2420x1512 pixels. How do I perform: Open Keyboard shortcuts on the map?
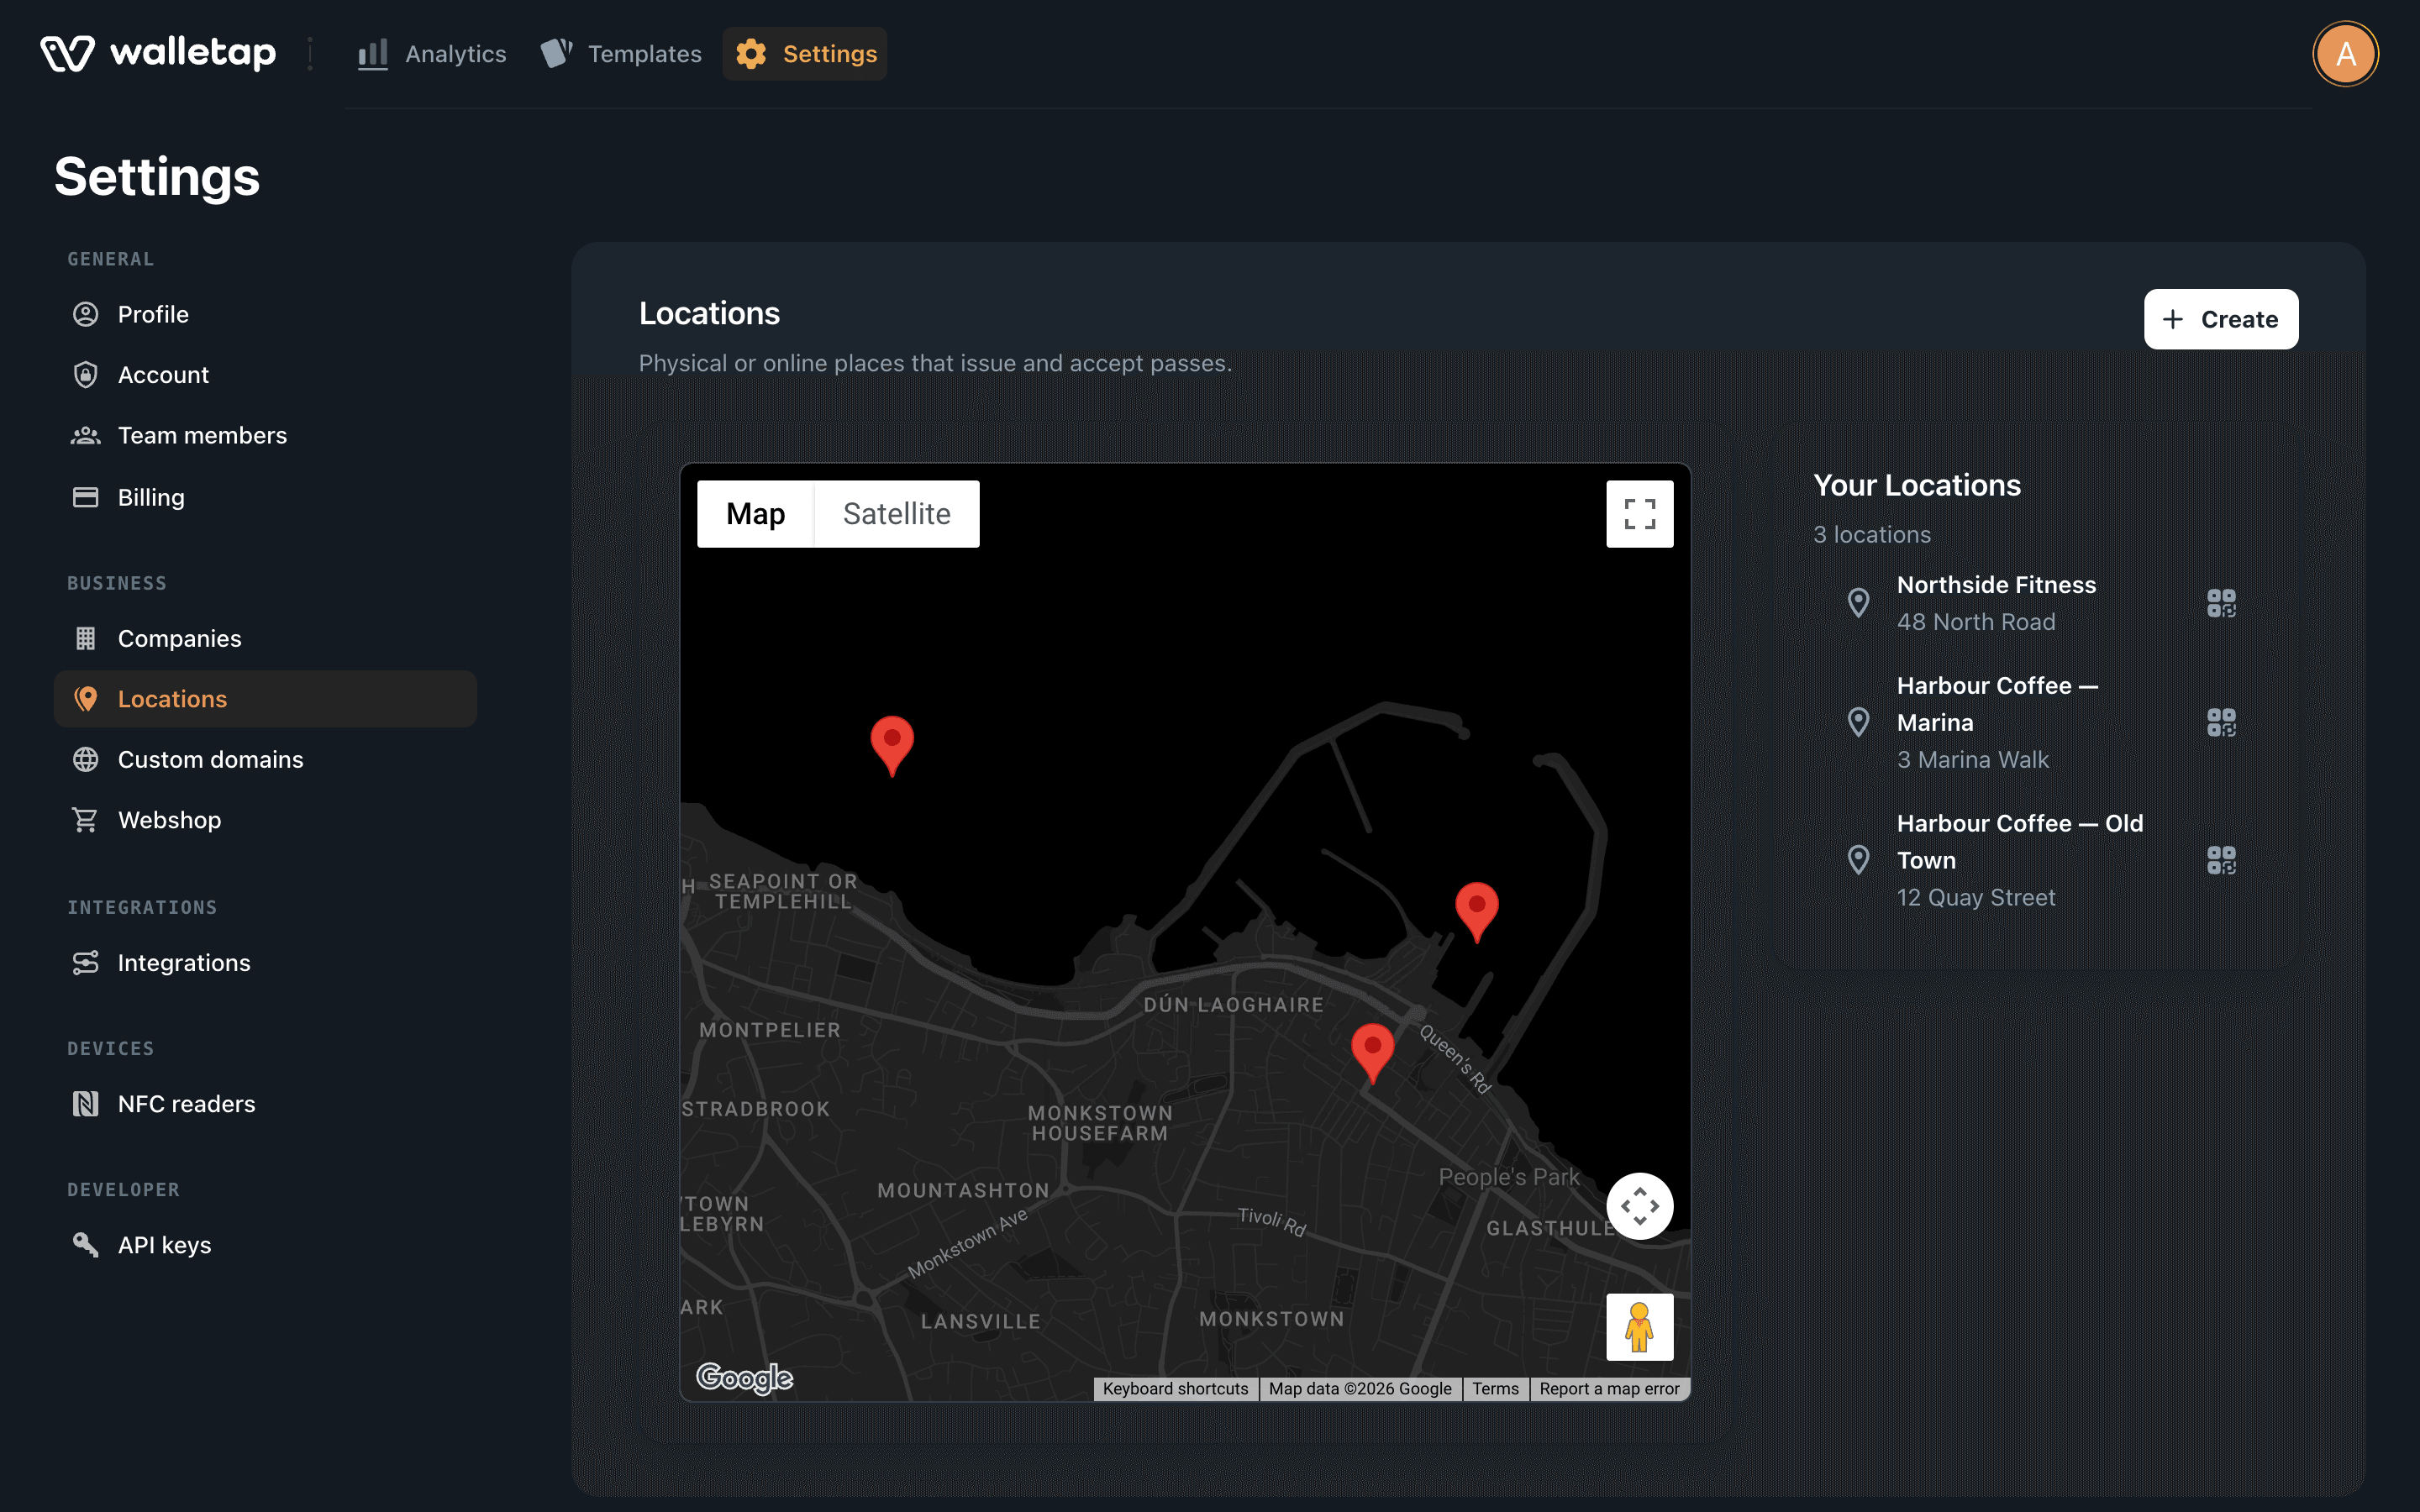[x=1175, y=1389]
